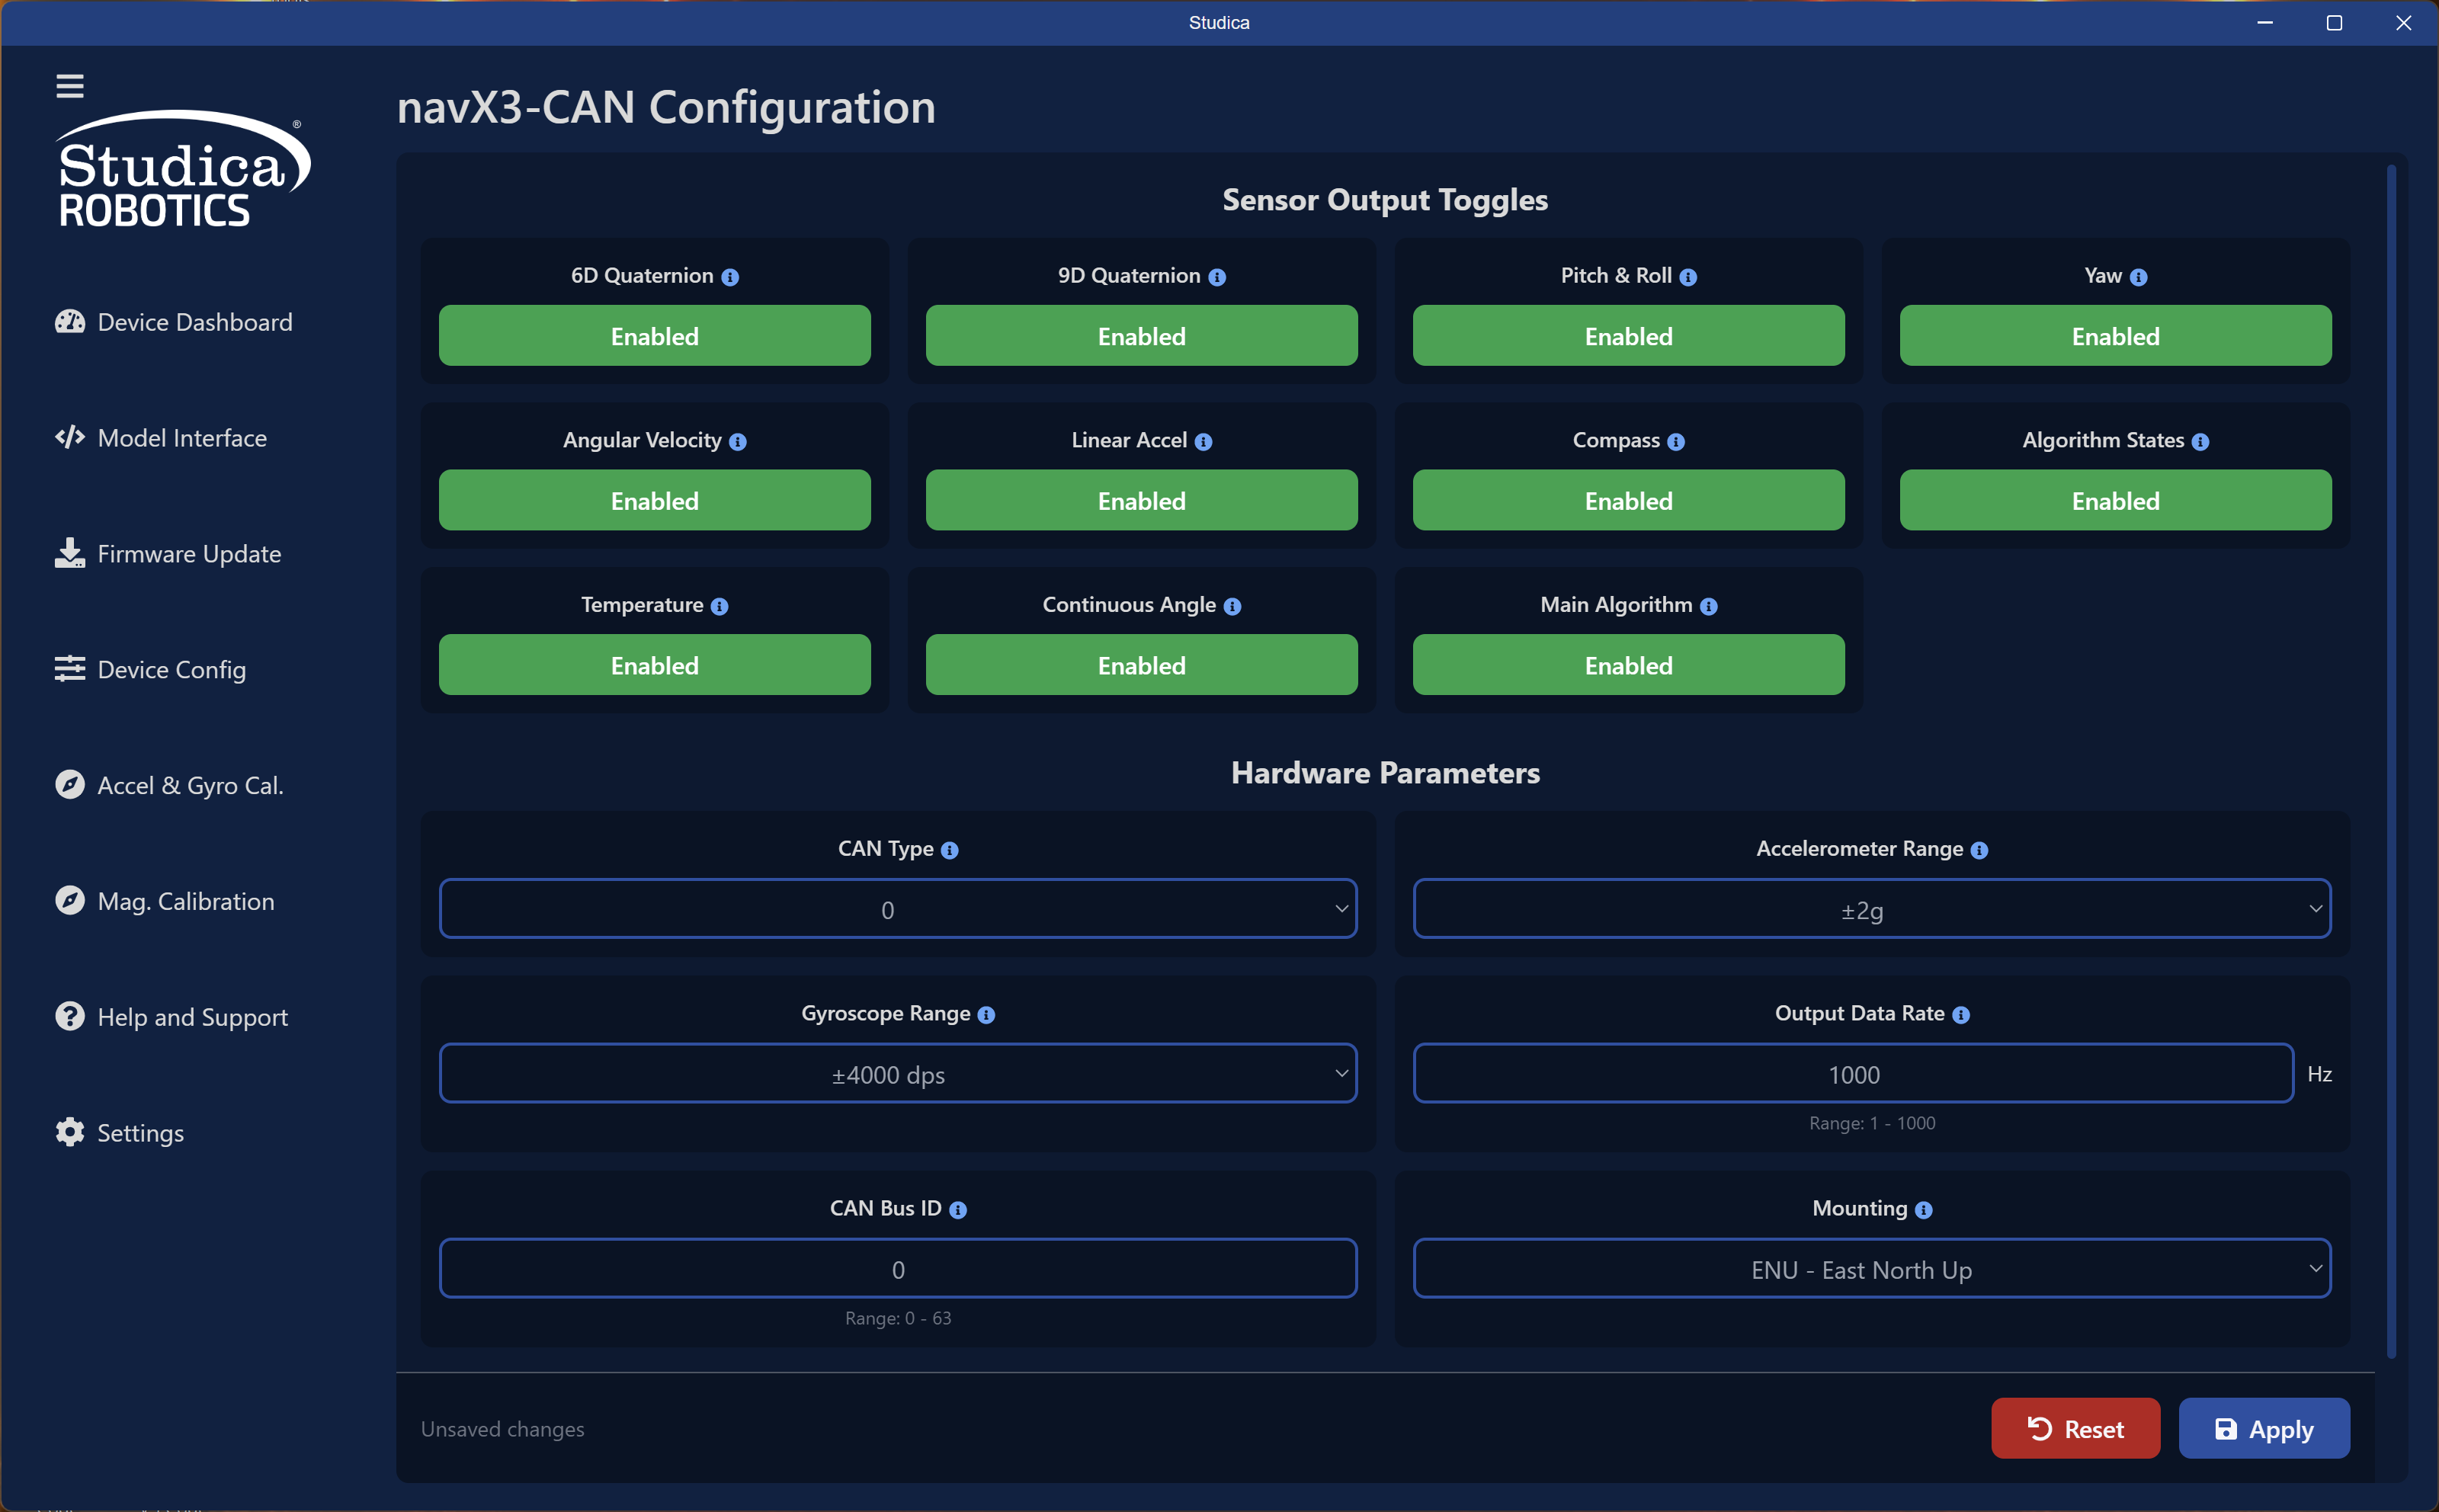Click the CAN Bus ID input field
The image size is (2439, 1512).
pyautogui.click(x=897, y=1269)
